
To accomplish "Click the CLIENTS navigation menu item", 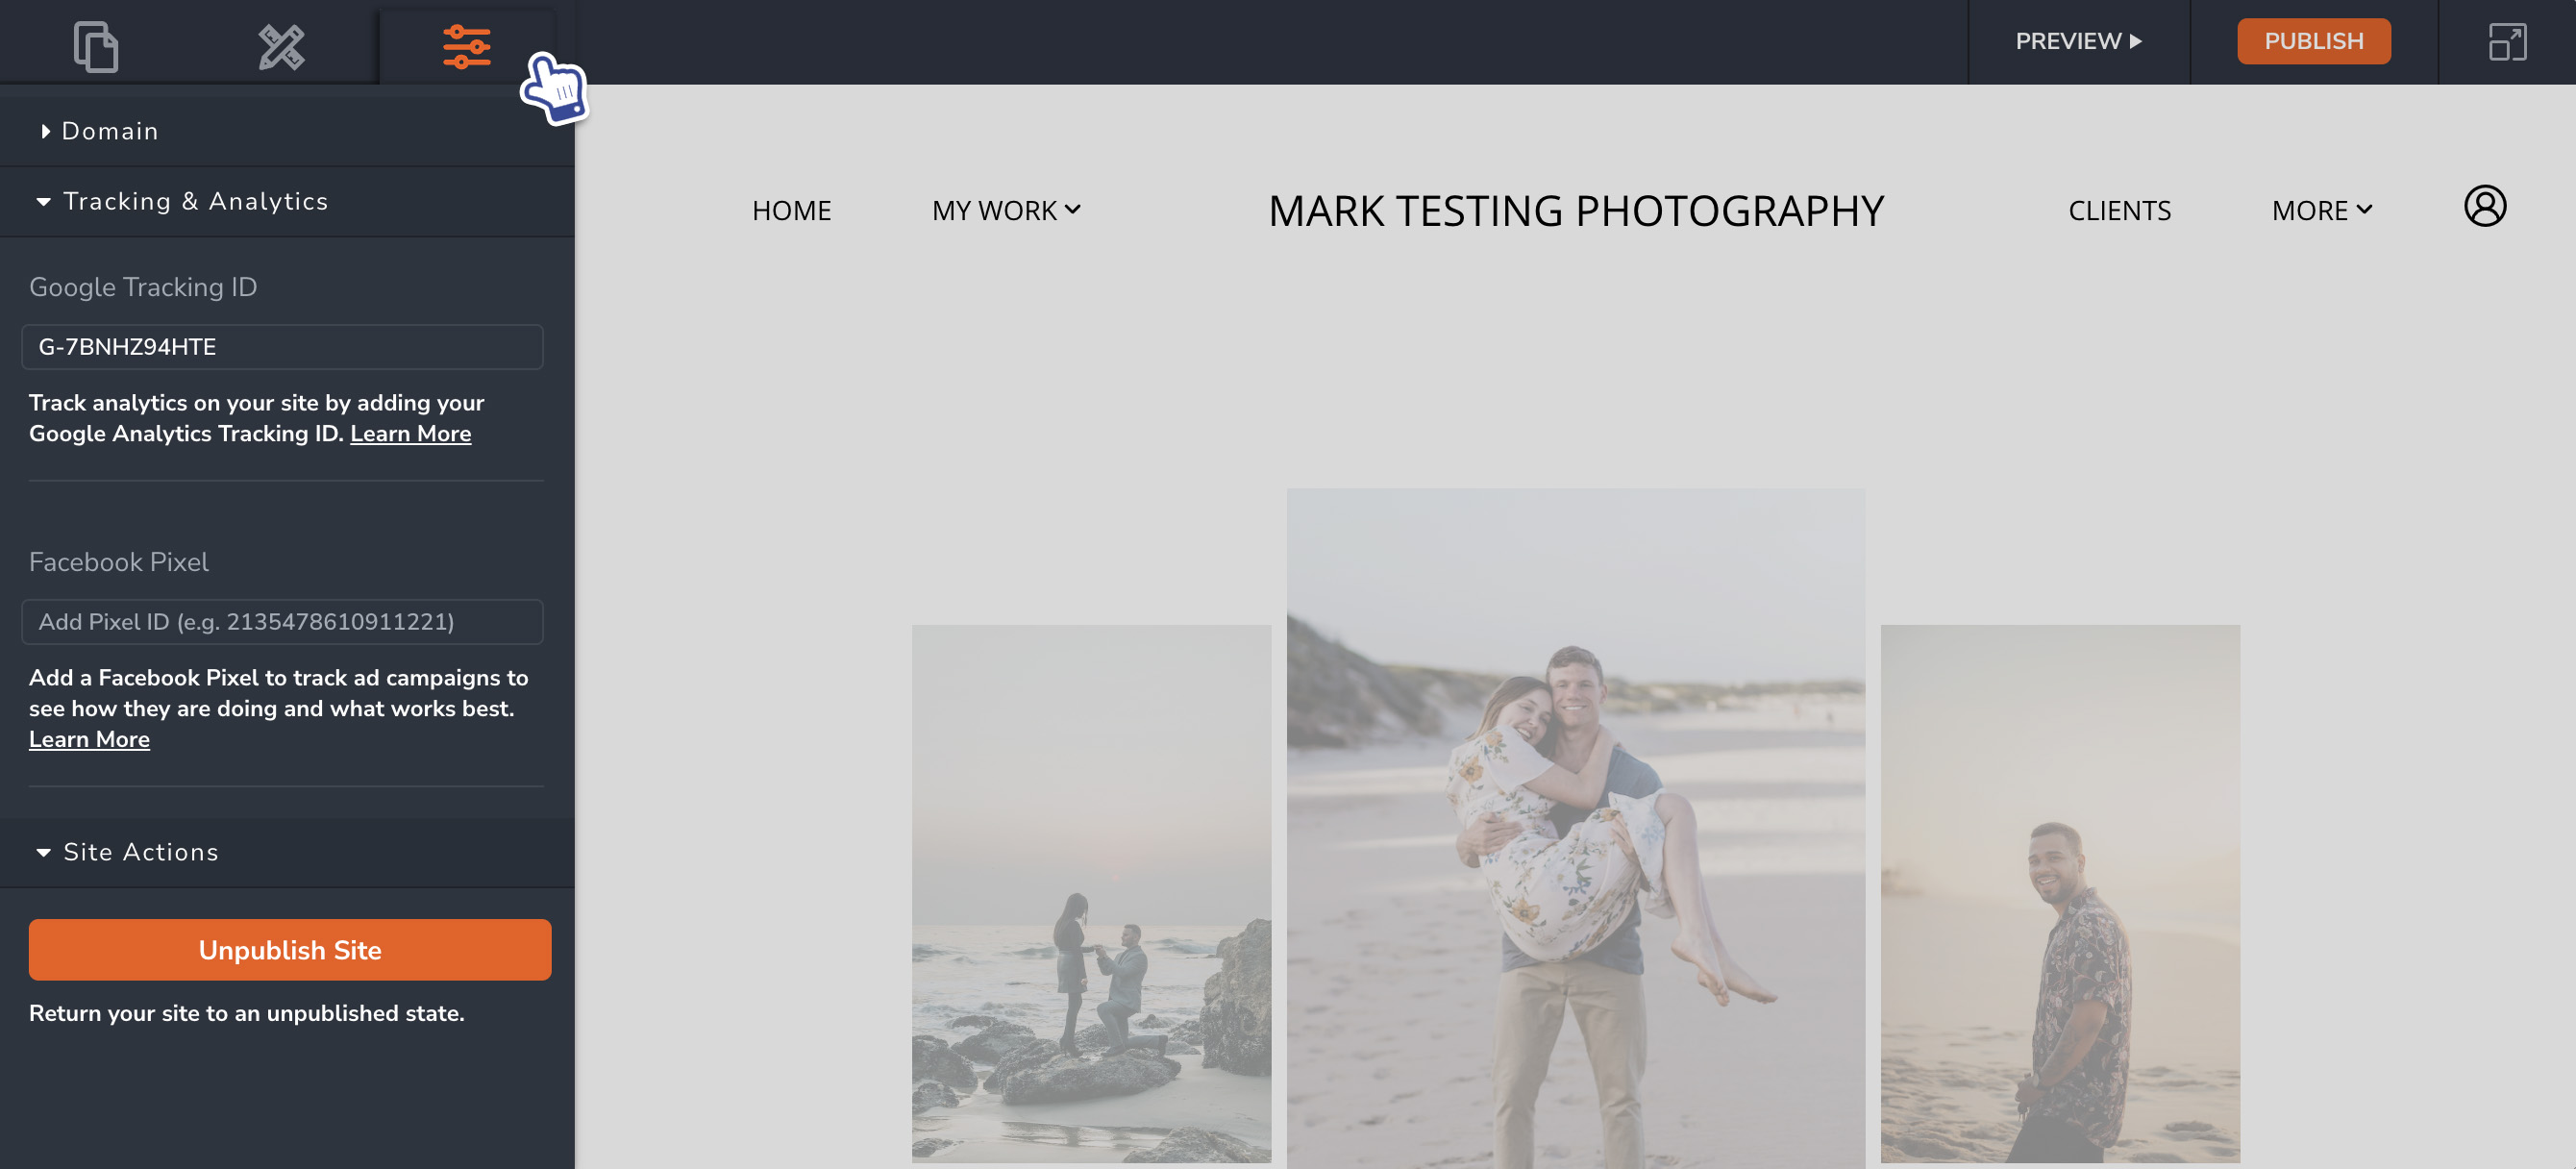I will [2119, 209].
